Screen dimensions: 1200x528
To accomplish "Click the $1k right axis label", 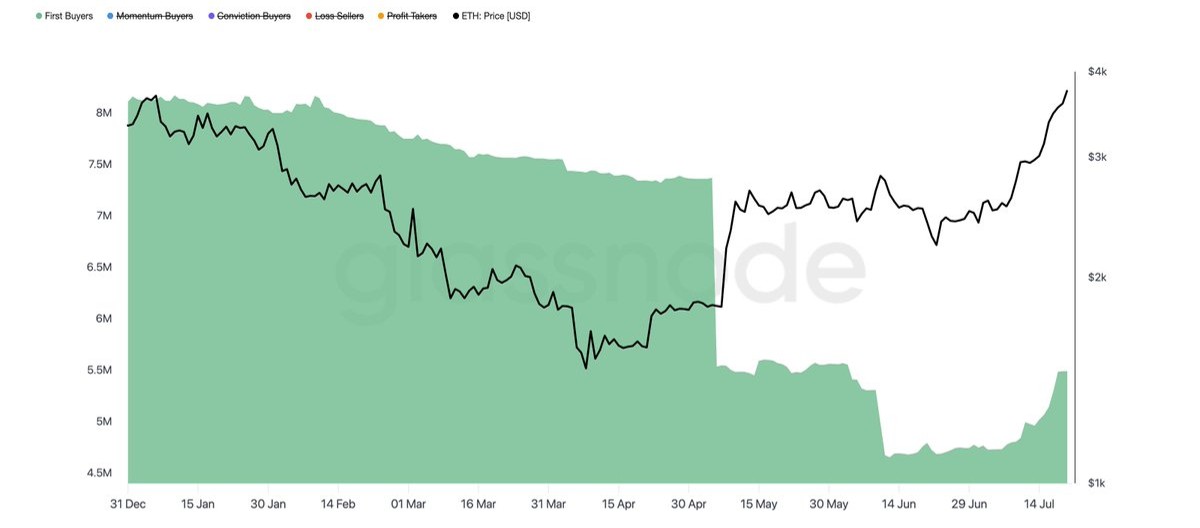I will coord(1097,483).
